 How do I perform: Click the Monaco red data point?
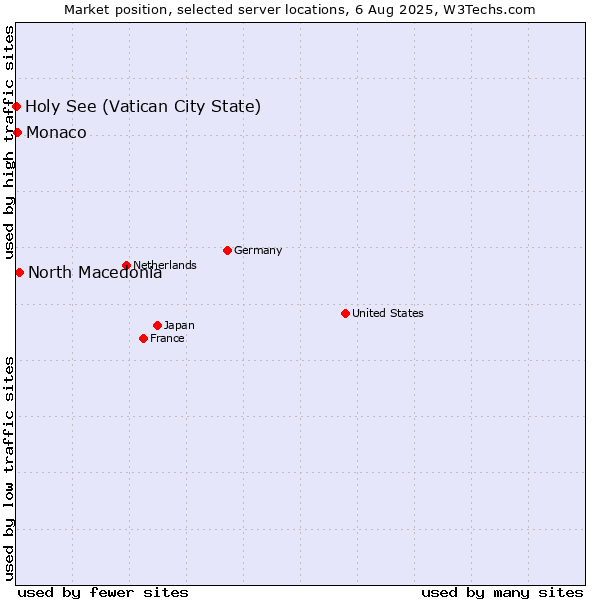click(x=18, y=132)
